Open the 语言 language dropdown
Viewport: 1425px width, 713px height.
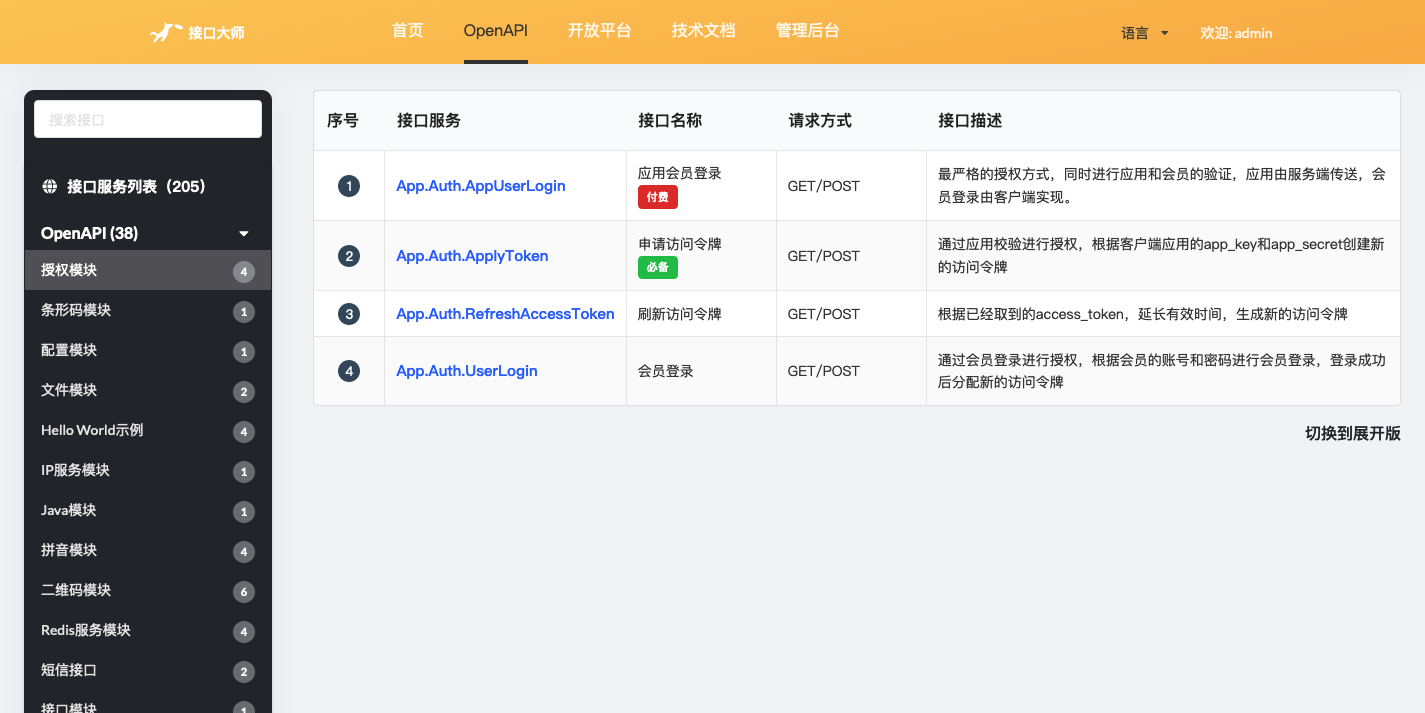(x=1145, y=33)
